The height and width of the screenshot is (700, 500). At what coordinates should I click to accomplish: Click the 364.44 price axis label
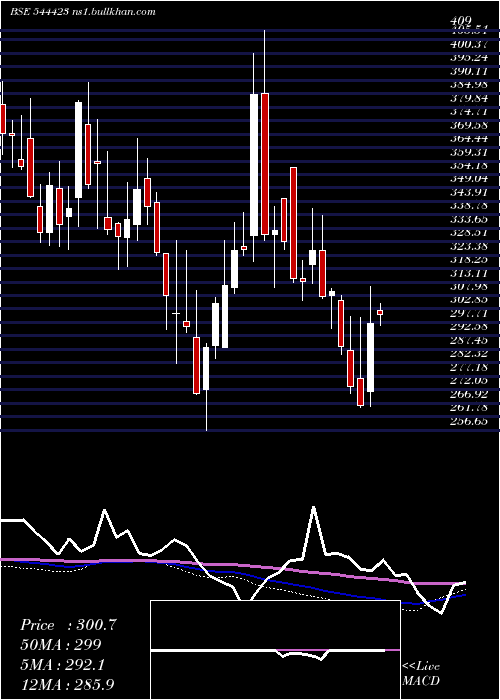click(x=469, y=139)
